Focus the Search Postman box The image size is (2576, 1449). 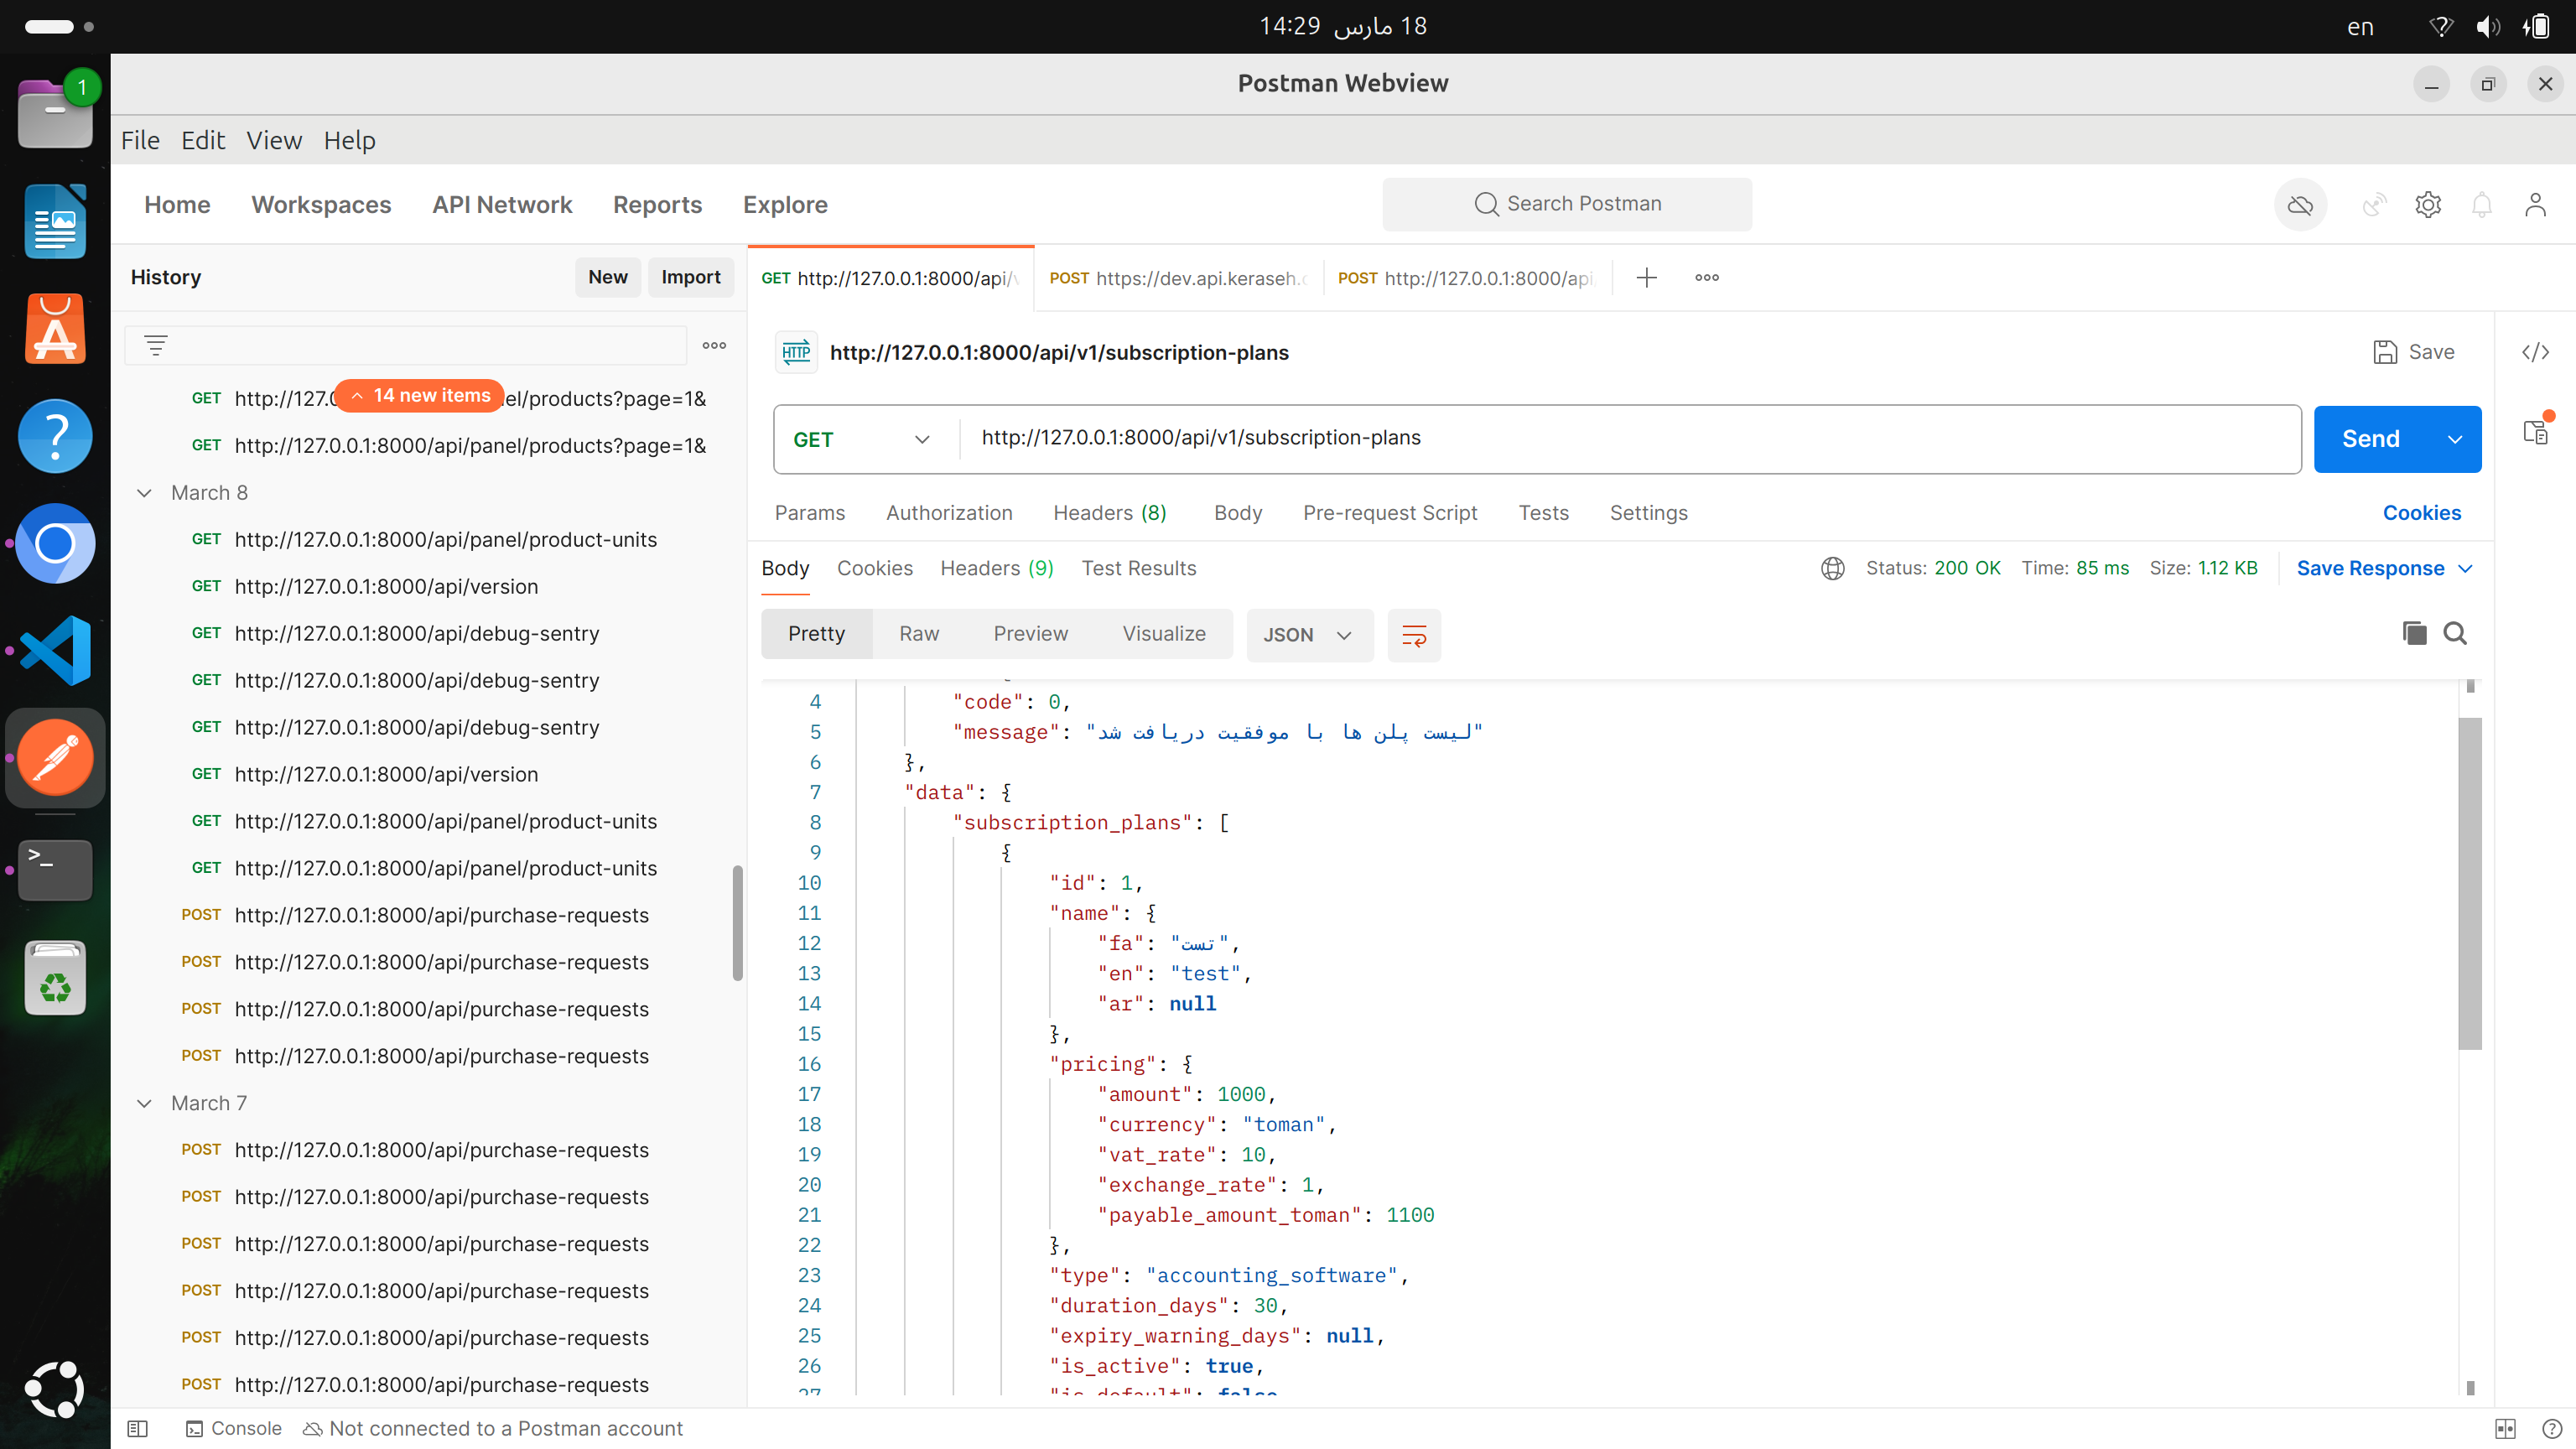pyautogui.click(x=1567, y=204)
